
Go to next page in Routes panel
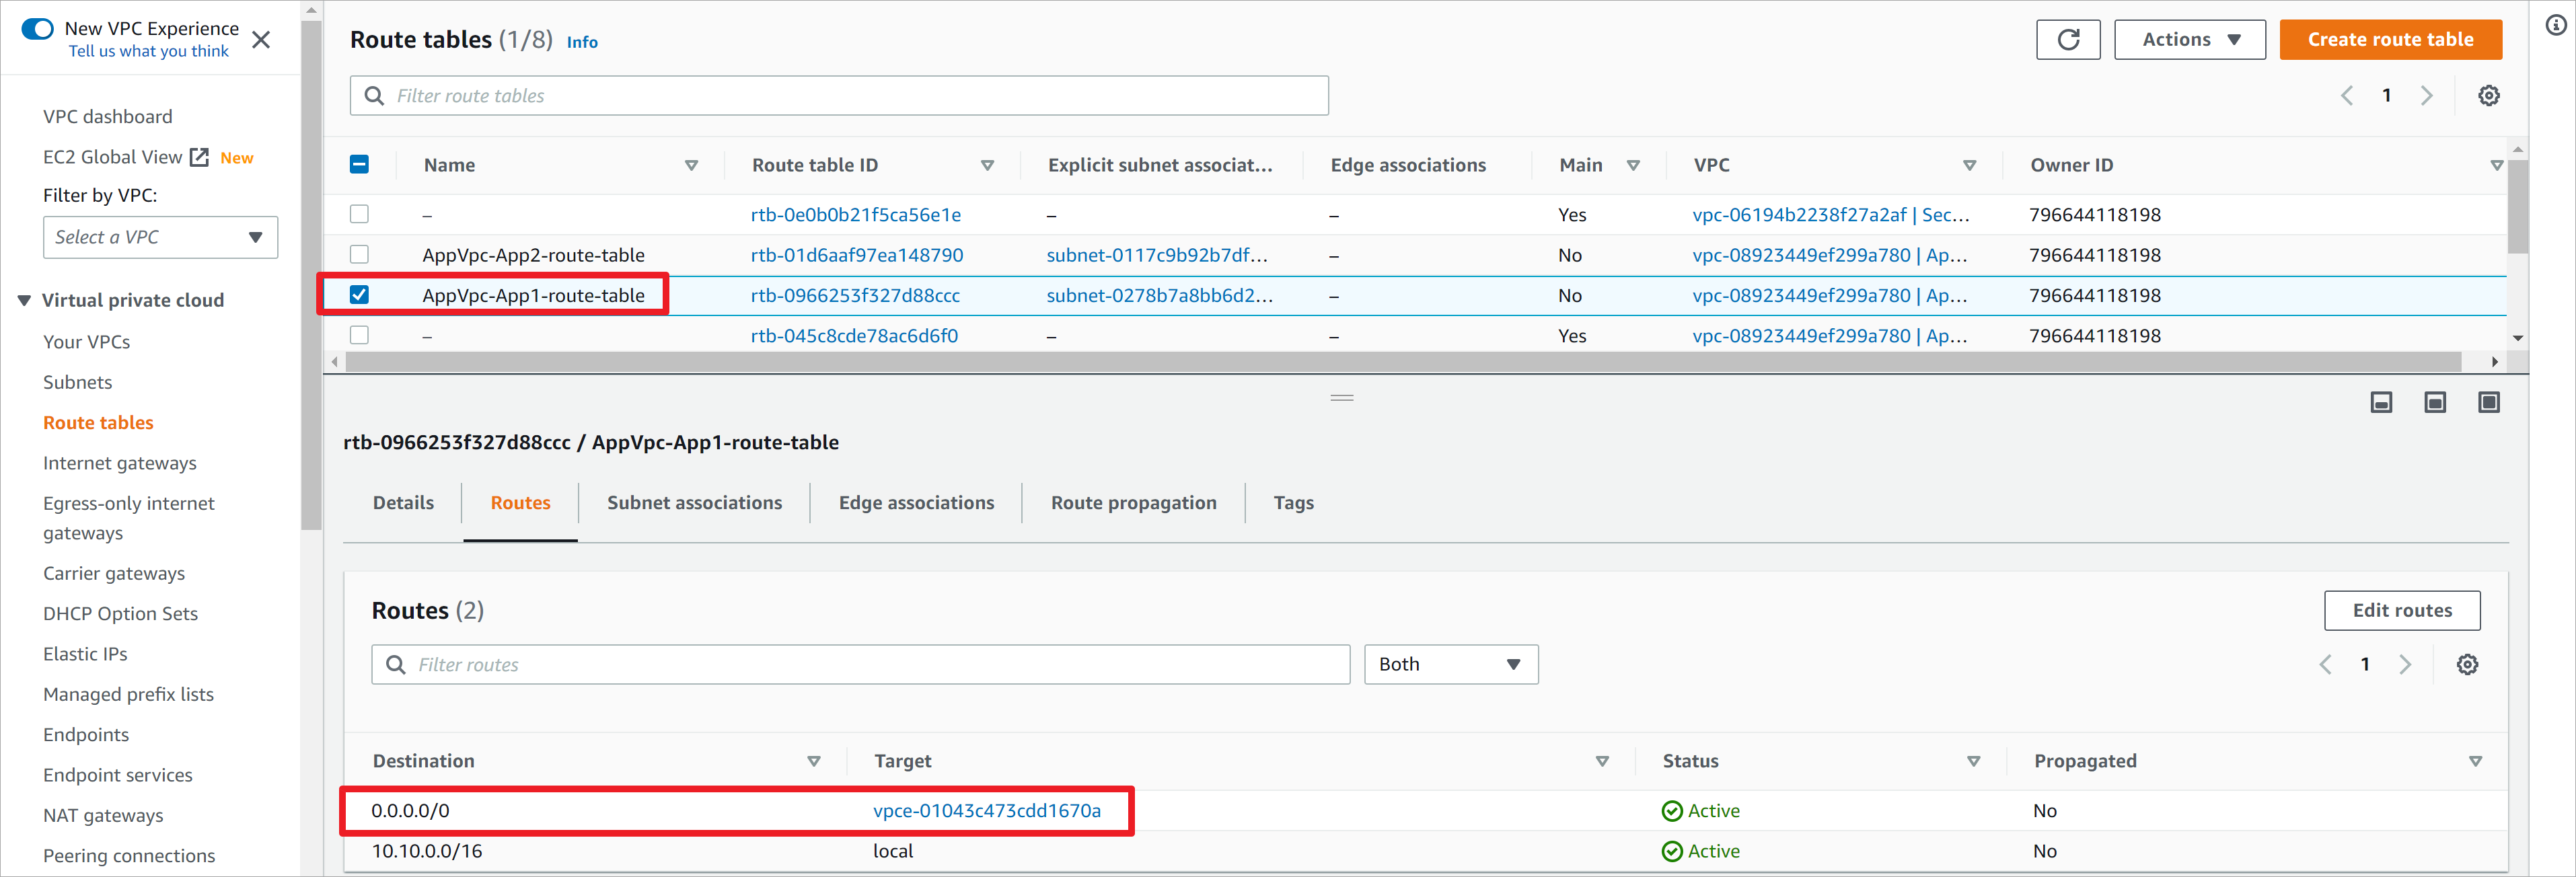2405,665
